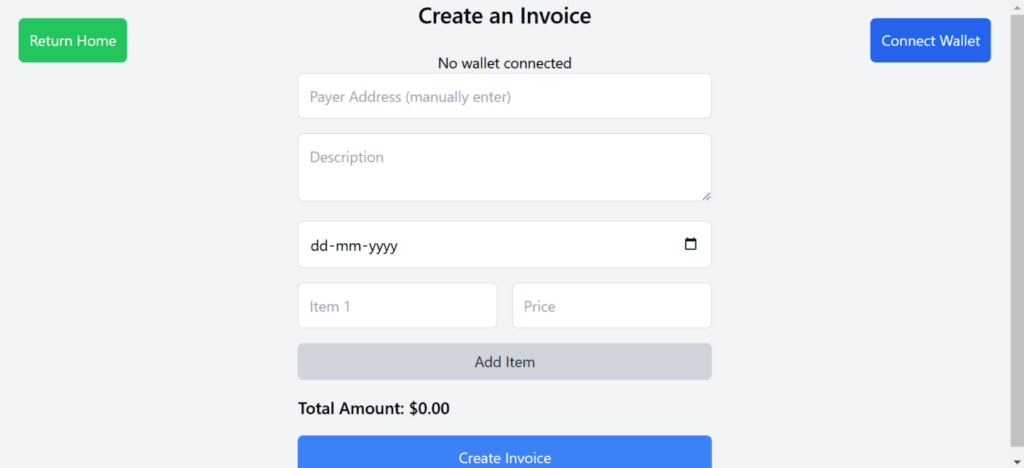Select the Item 1 name field
This screenshot has height=468, width=1024.
(x=397, y=306)
